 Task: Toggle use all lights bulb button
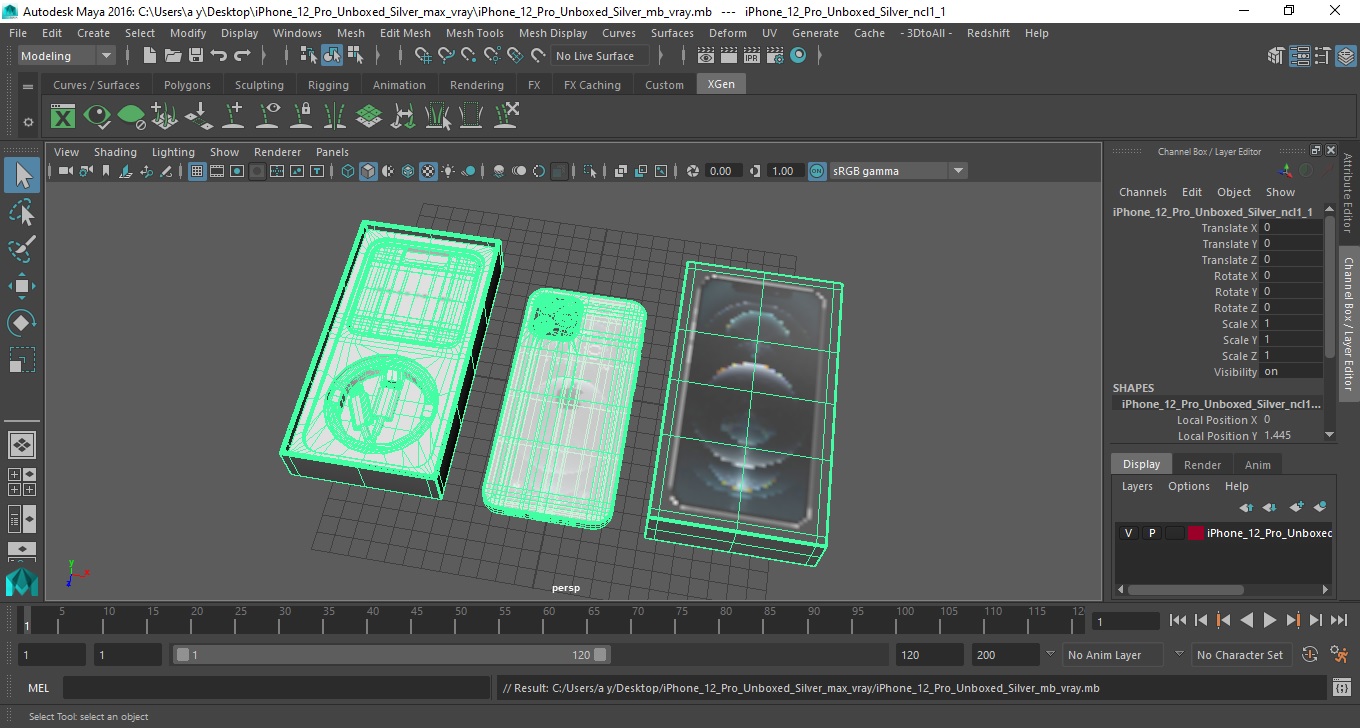coord(448,171)
